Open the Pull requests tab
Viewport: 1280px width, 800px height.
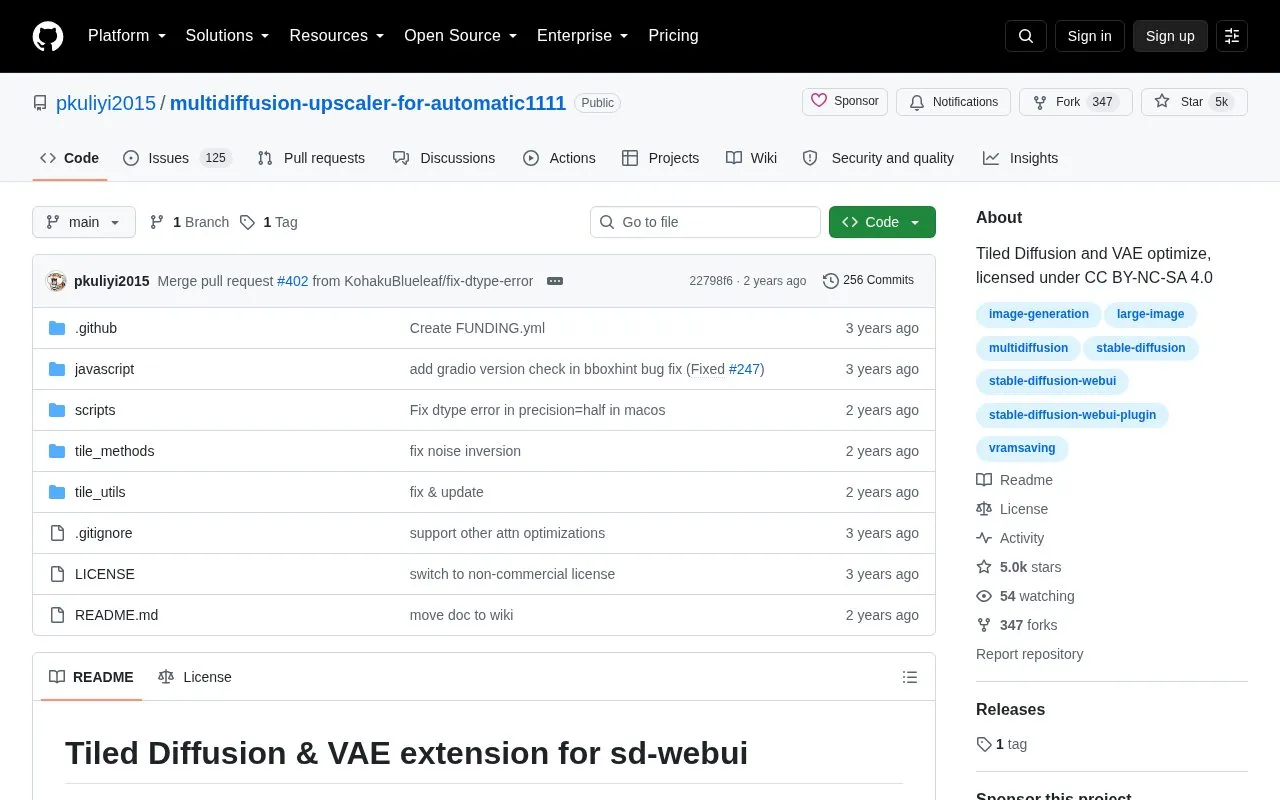click(x=311, y=158)
